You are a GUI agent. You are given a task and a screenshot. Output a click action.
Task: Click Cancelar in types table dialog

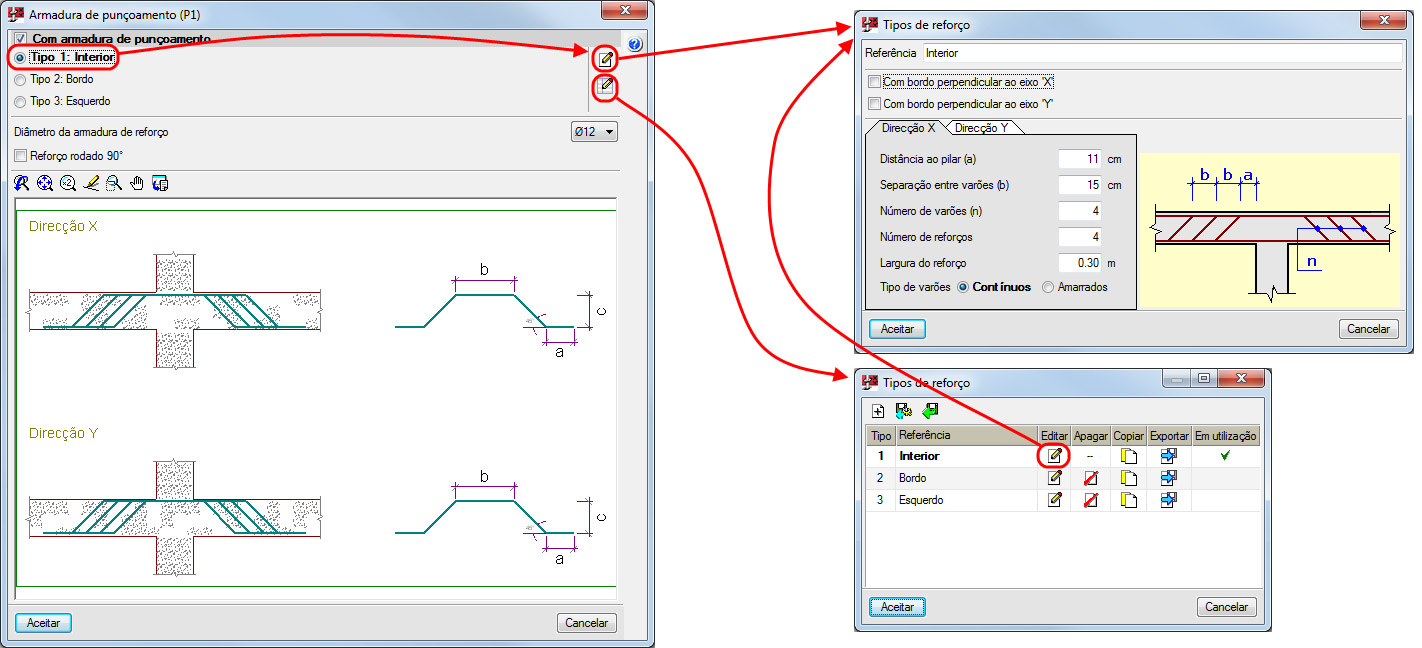(1227, 607)
